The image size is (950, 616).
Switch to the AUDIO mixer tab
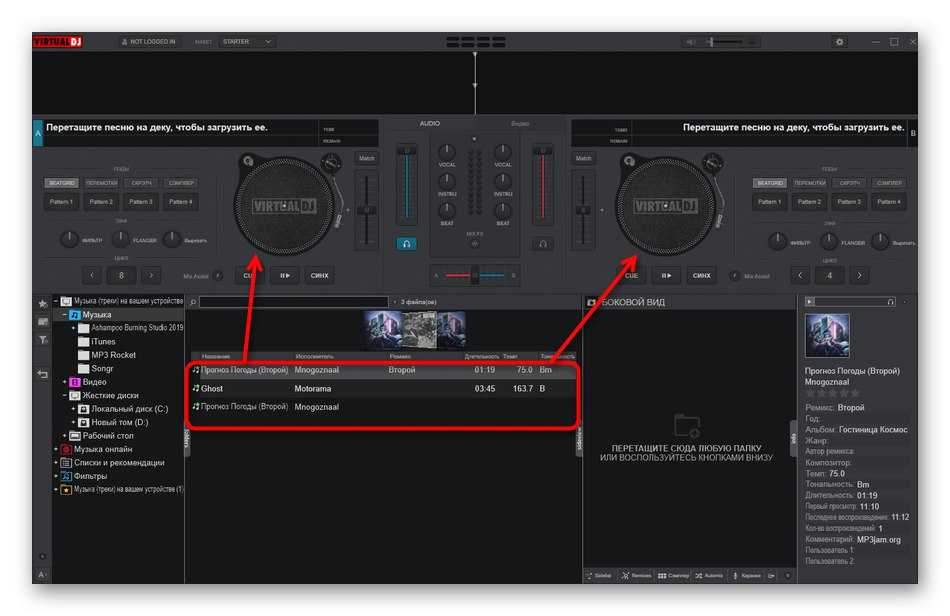point(430,124)
